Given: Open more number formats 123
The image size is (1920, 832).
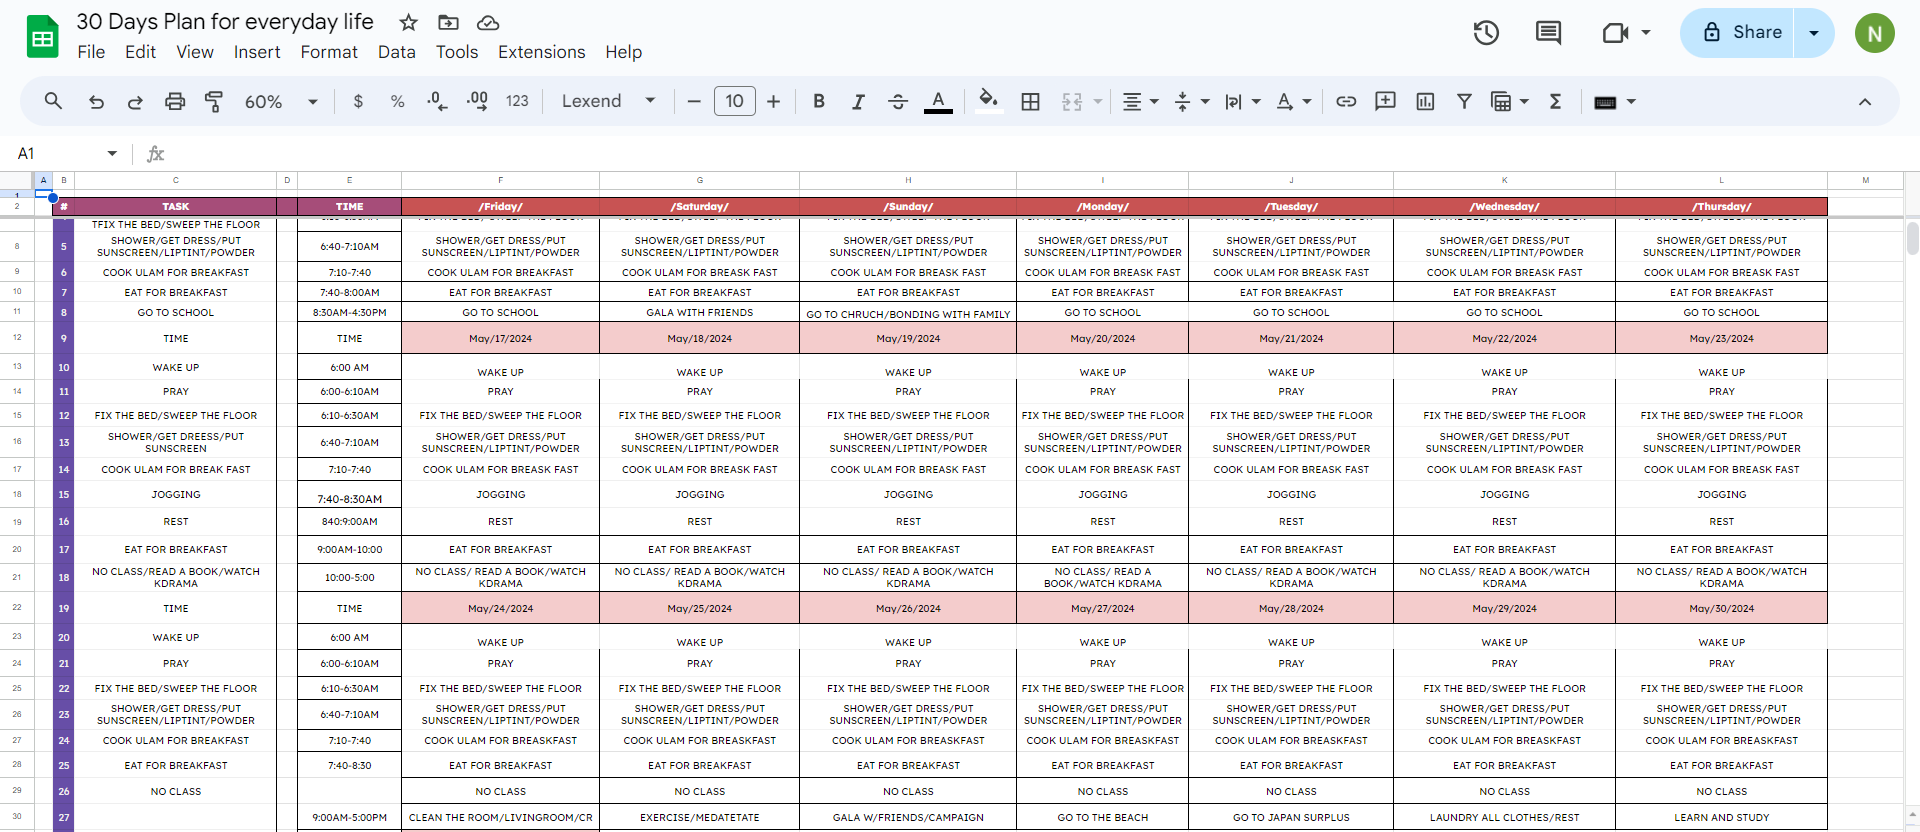Looking at the screenshot, I should (x=517, y=101).
